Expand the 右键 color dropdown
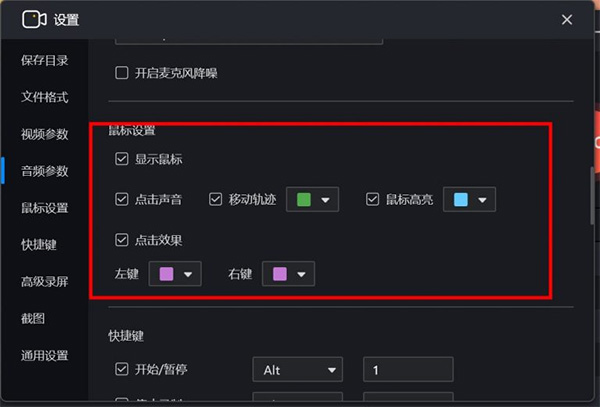Screen dimensions: 600x407 (289, 273)
